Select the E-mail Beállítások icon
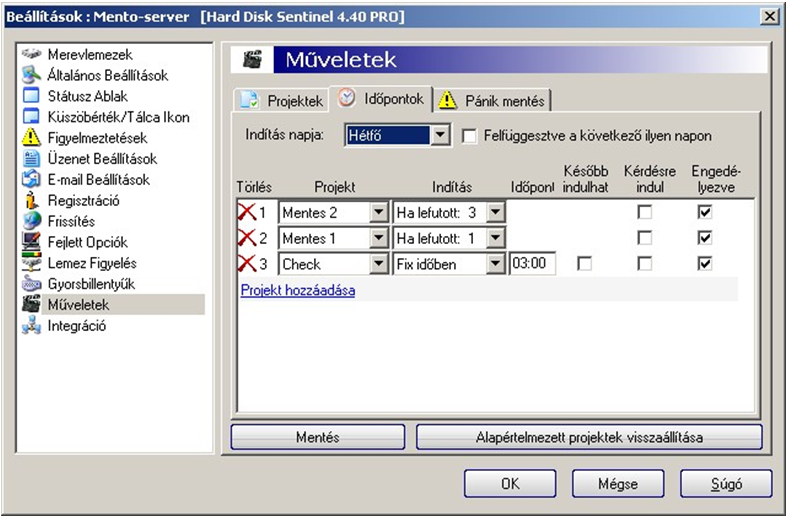The image size is (787, 517). pyautogui.click(x=32, y=180)
